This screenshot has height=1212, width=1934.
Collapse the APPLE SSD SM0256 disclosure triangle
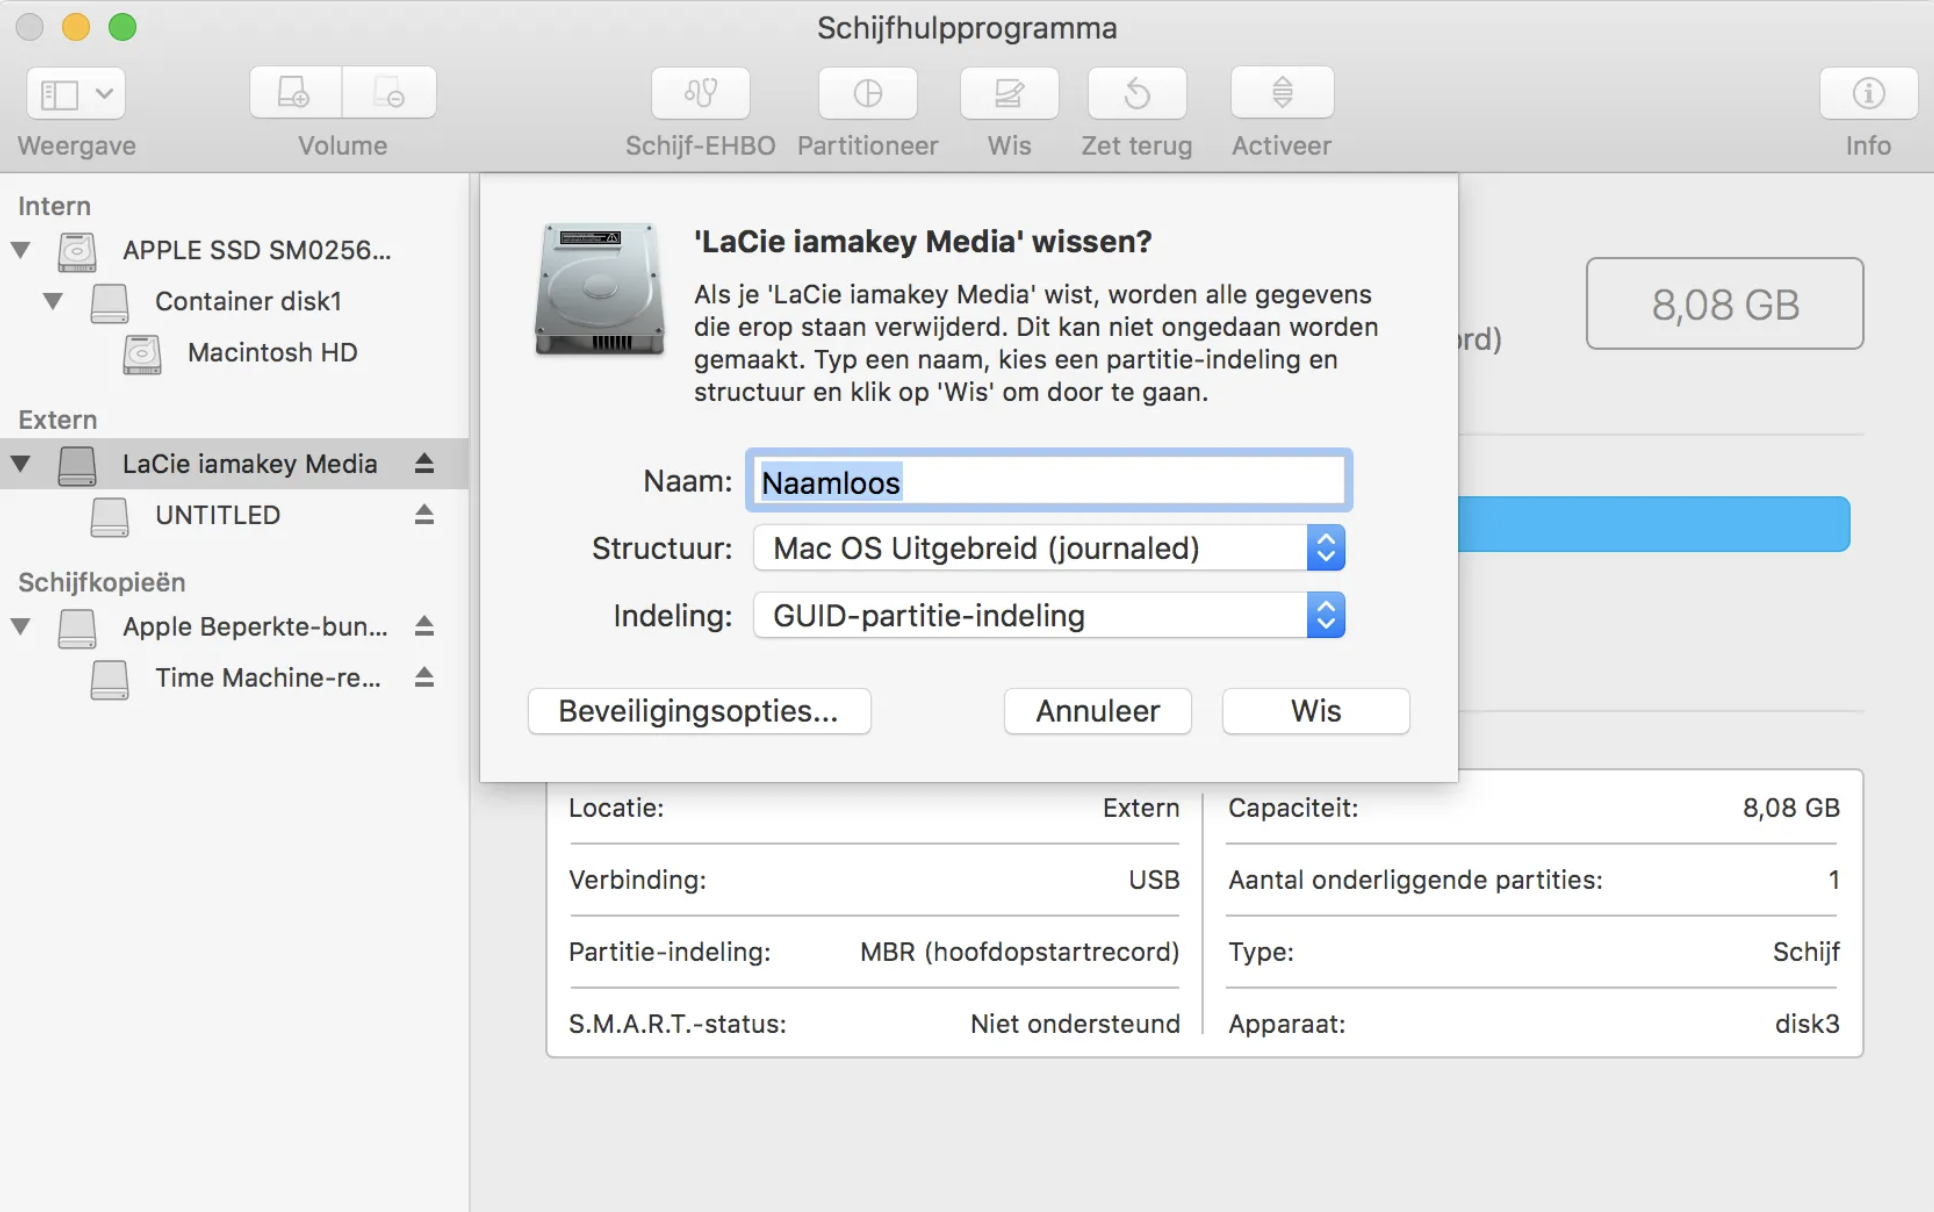click(19, 250)
